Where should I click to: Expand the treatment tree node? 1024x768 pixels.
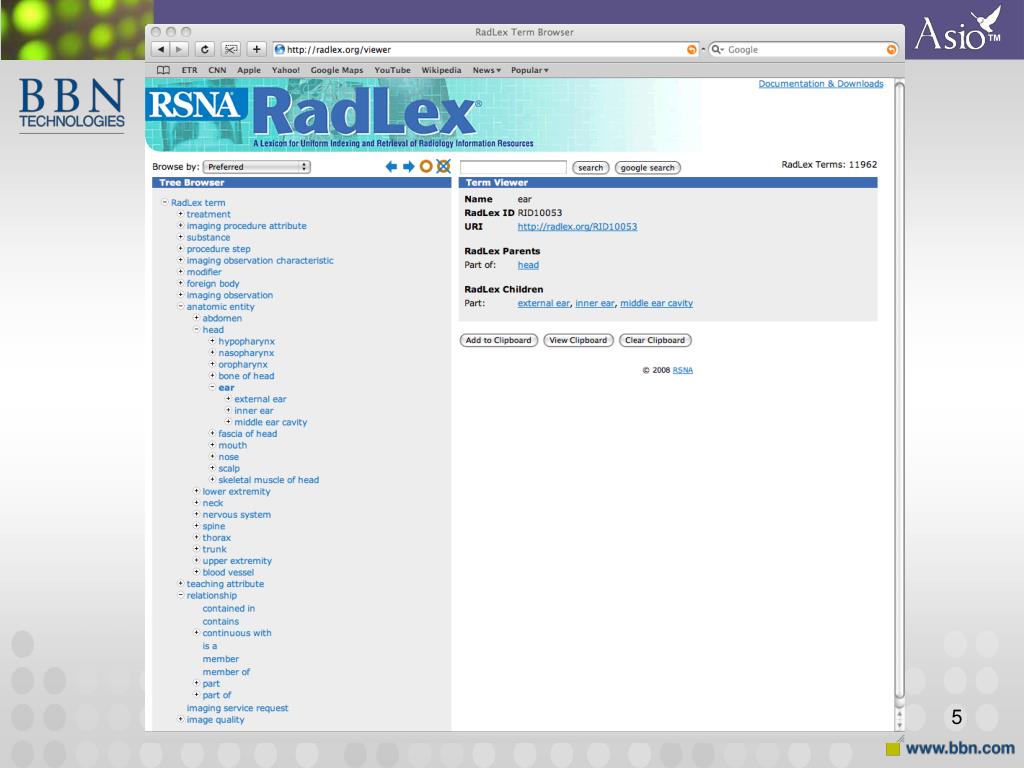[x=181, y=214]
